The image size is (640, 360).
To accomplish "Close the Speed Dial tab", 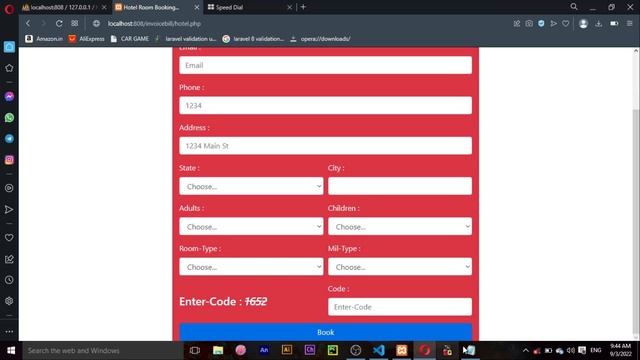I will pyautogui.click(x=289, y=7).
